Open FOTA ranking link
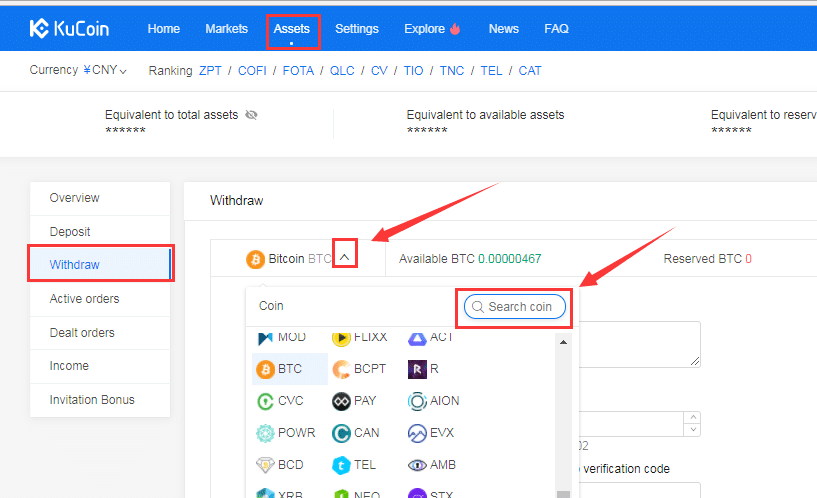The height and width of the screenshot is (498, 817). click(x=298, y=71)
